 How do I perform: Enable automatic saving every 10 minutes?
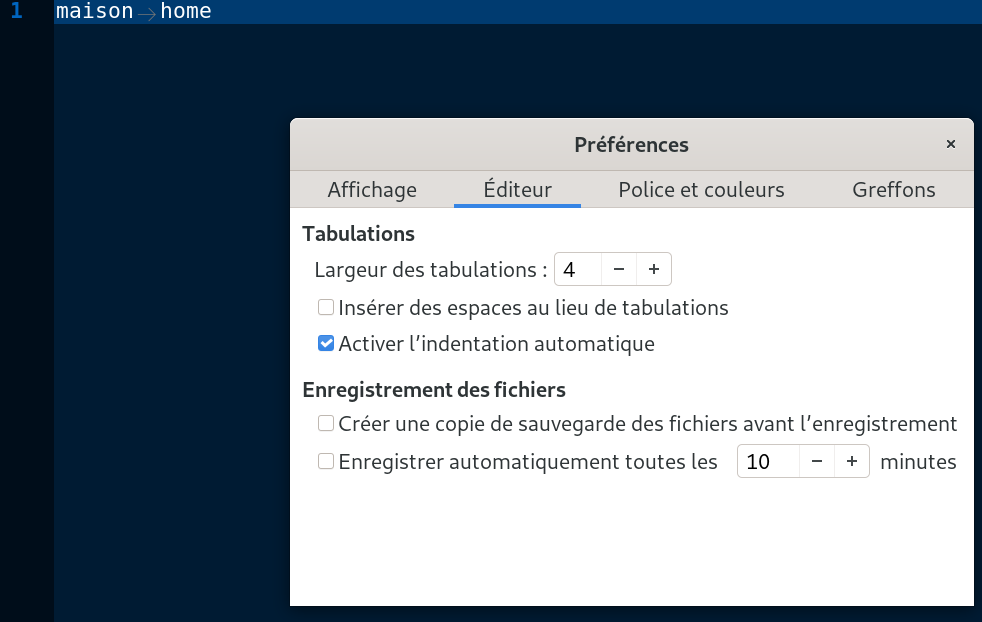(x=325, y=461)
